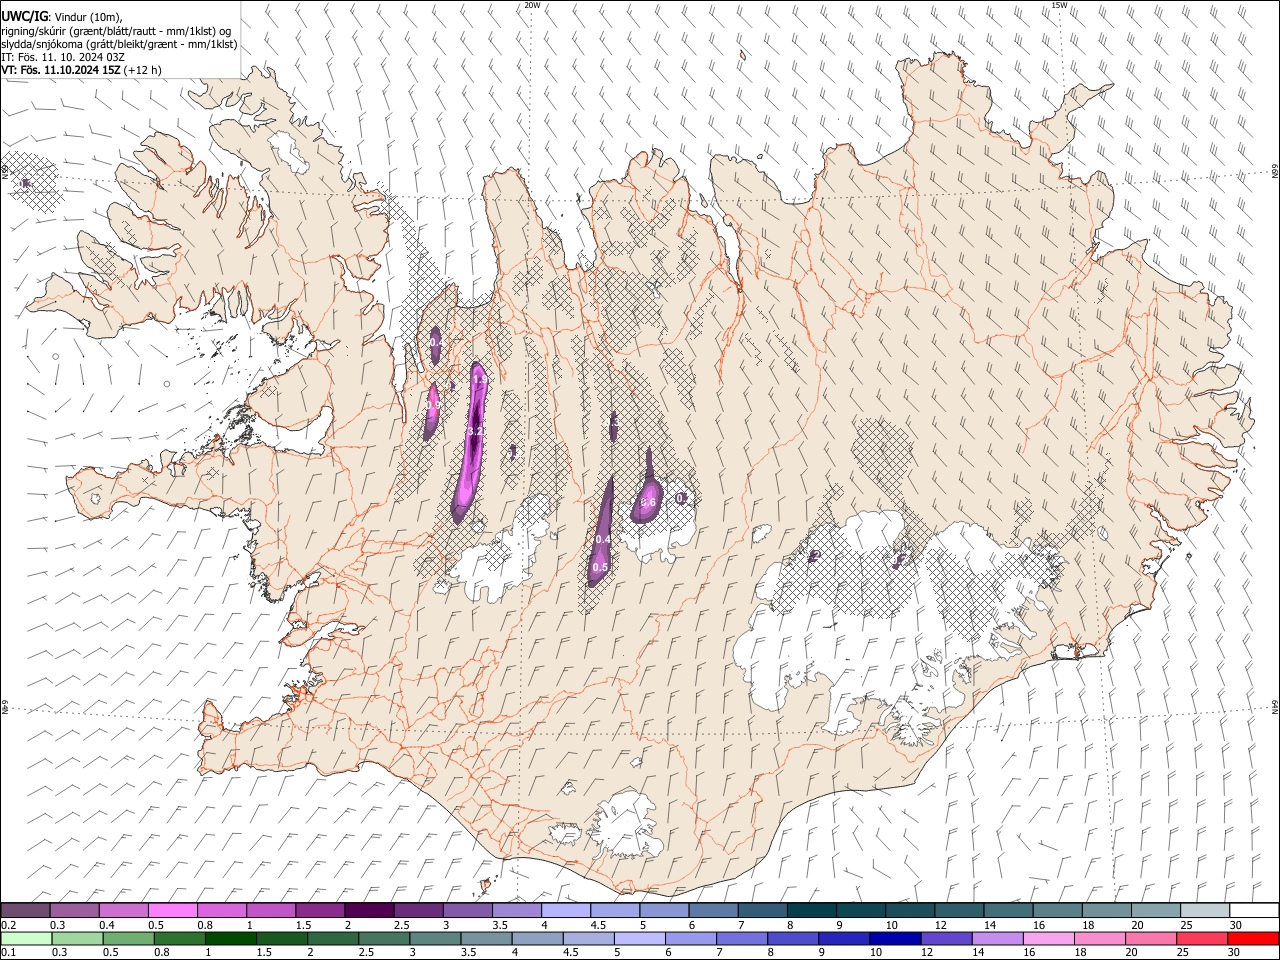Click the 3.2 snowfall value on the map
The width and height of the screenshot is (1280, 960).
(475, 431)
